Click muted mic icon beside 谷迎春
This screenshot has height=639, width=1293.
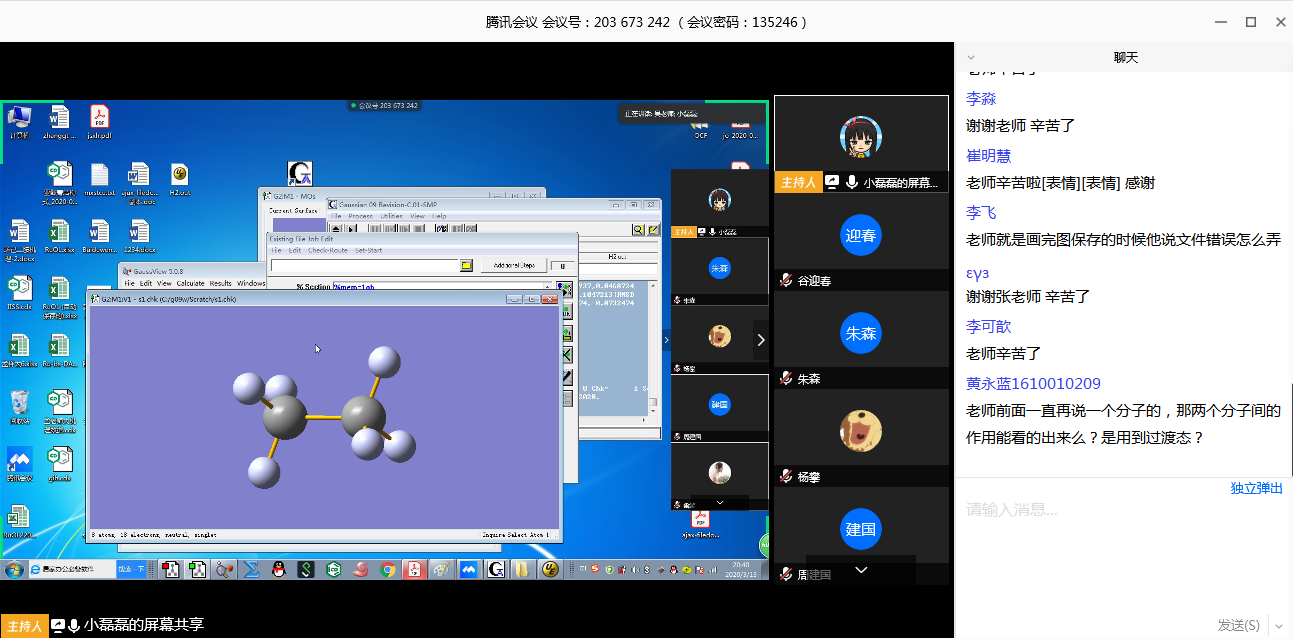(786, 281)
